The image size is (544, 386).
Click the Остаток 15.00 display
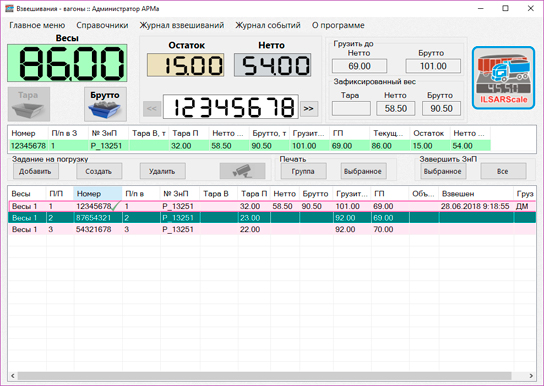186,65
